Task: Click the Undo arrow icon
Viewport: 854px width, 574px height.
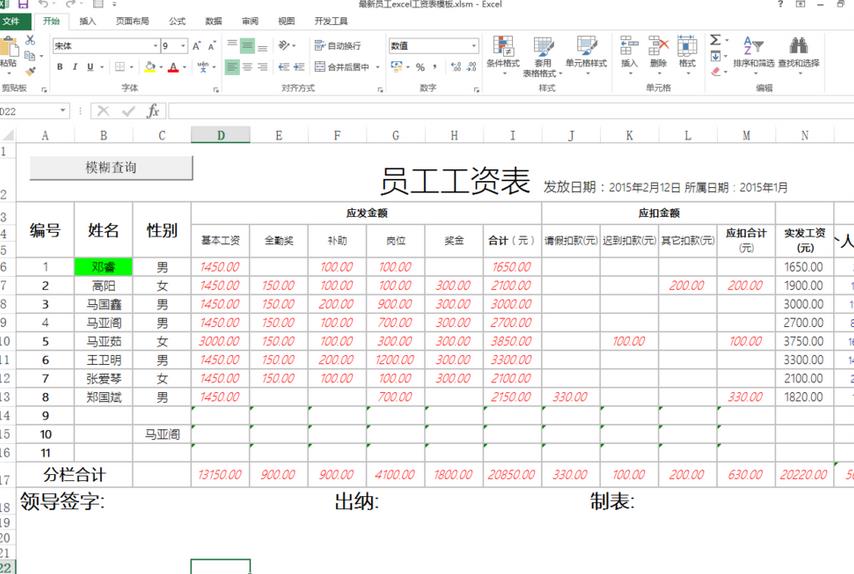Action: pos(44,4)
